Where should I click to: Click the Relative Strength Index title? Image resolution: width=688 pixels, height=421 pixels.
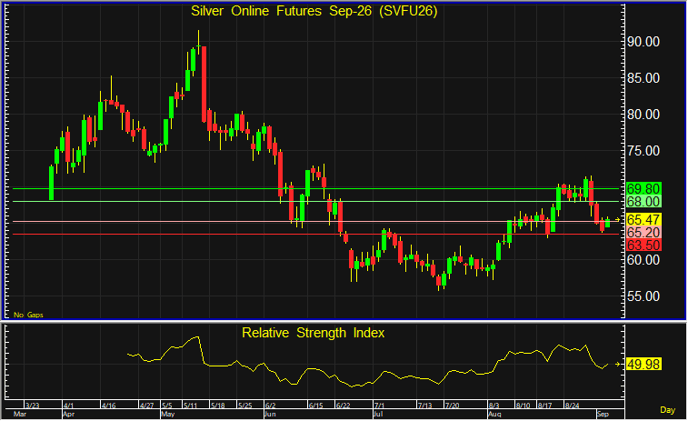click(313, 333)
